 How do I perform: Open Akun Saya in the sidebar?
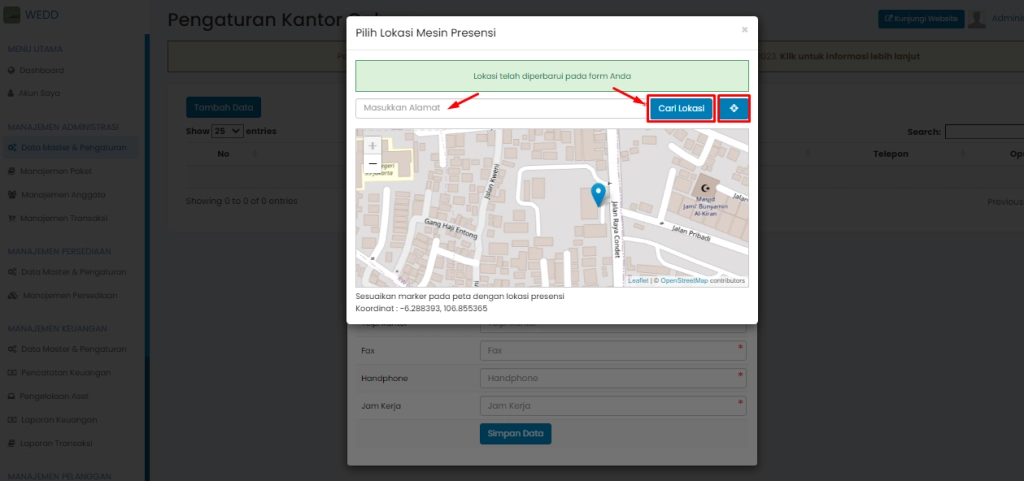tap(40, 93)
